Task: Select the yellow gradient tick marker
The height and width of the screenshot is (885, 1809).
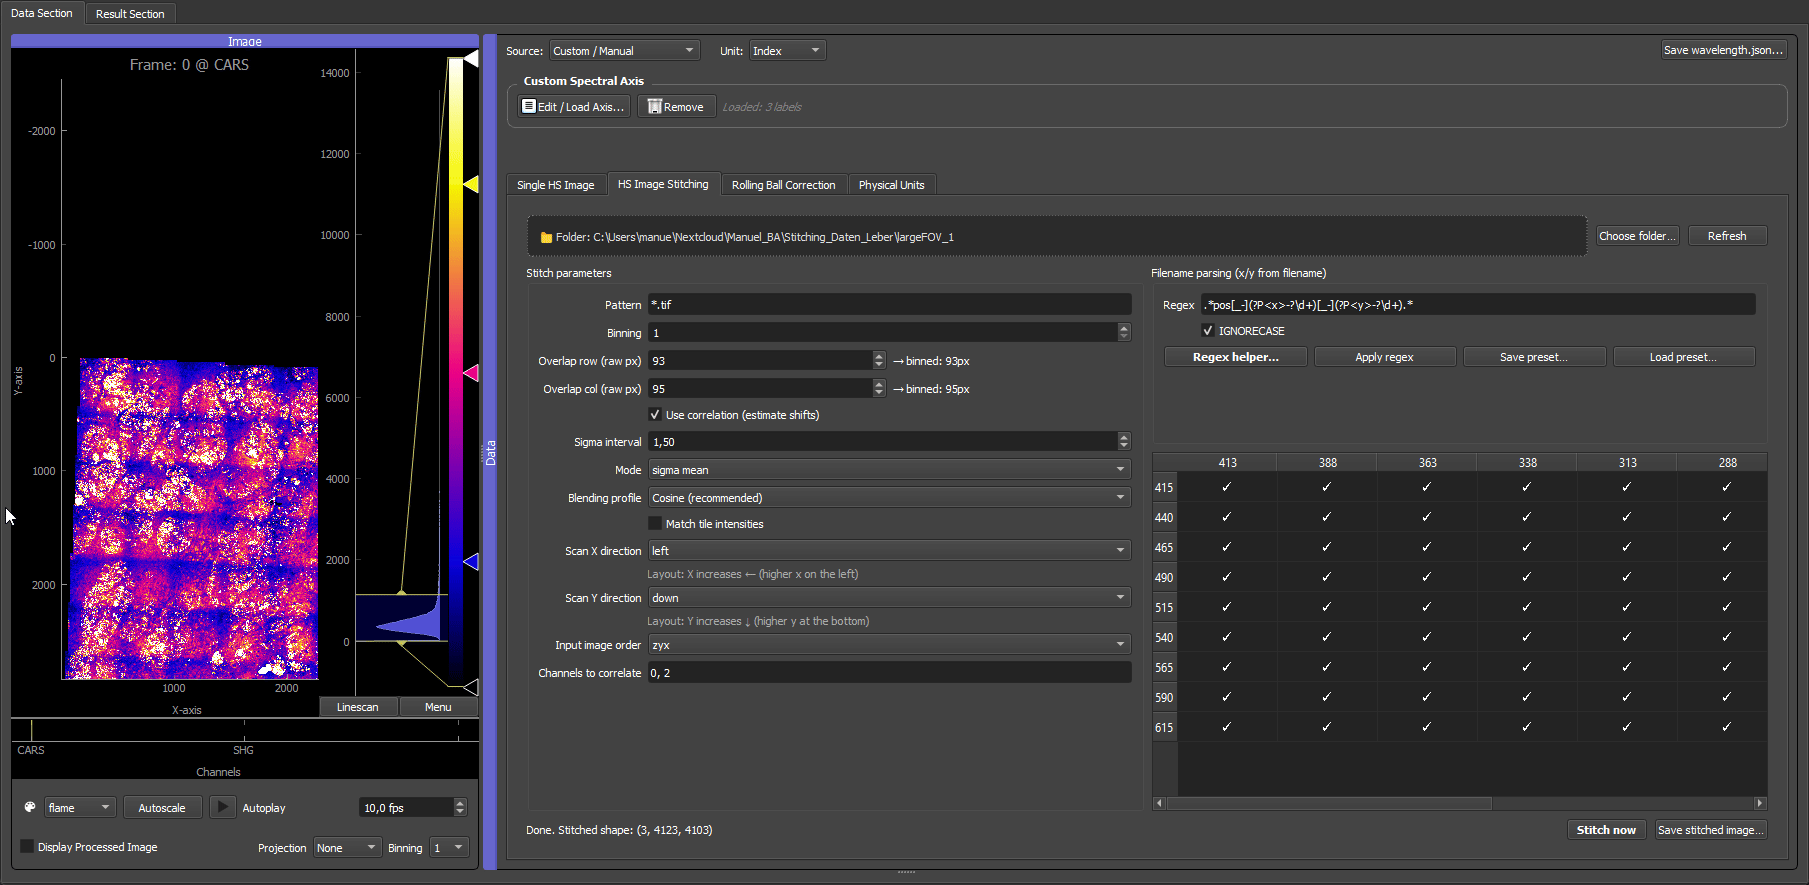Action: [470, 185]
